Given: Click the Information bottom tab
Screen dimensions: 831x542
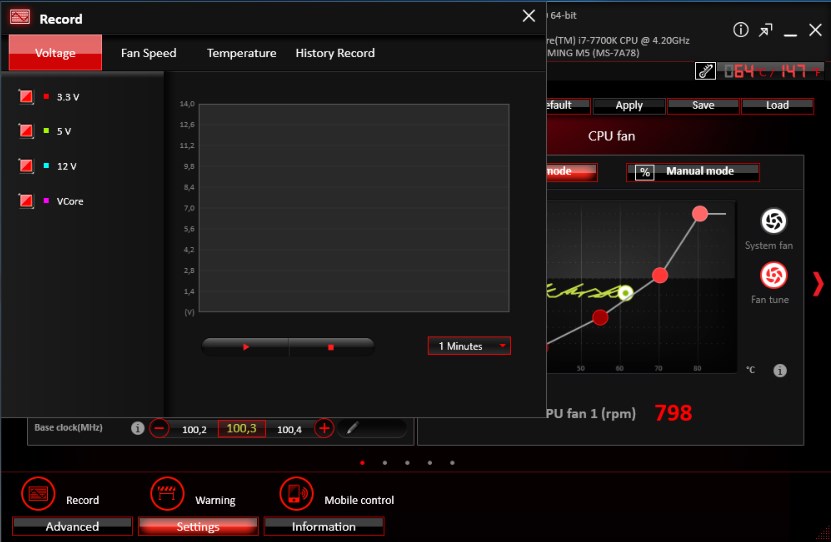Looking at the screenshot, I should (324, 526).
